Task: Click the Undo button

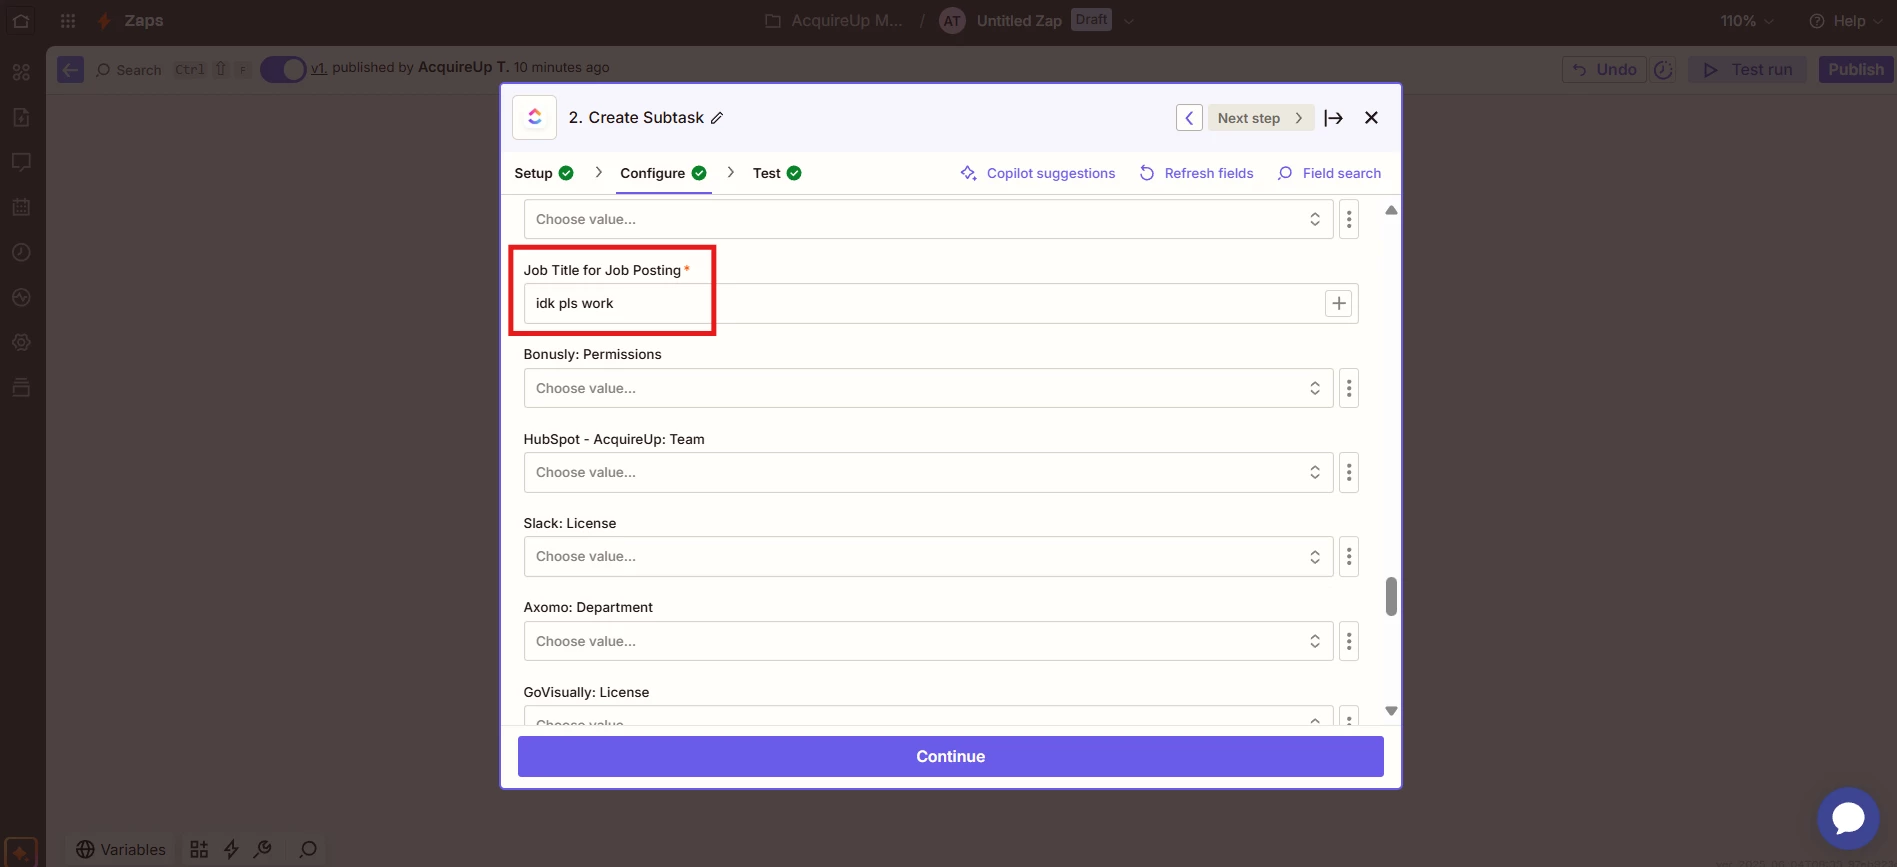Action: (x=1604, y=69)
